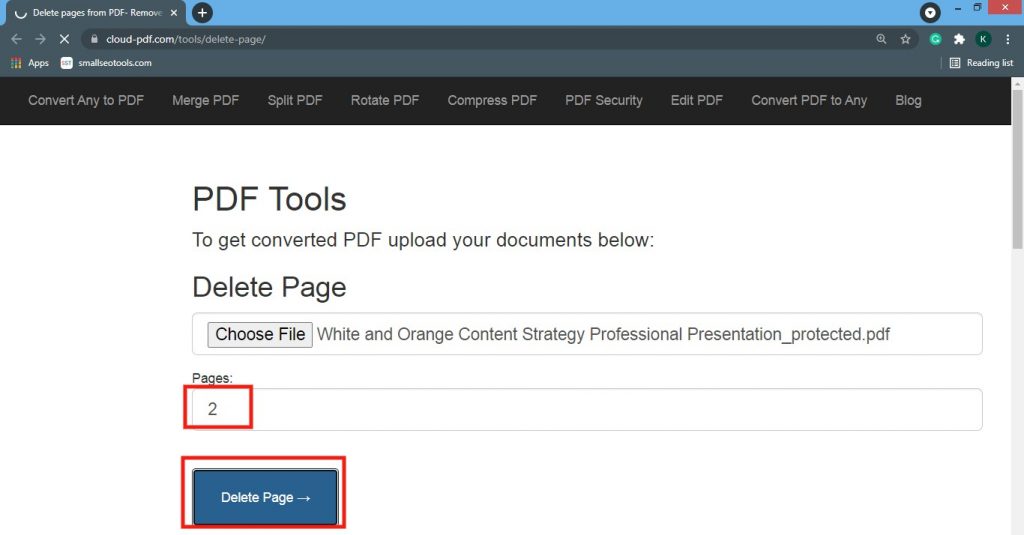
Task: Bookmark this page with star icon
Action: (905, 39)
